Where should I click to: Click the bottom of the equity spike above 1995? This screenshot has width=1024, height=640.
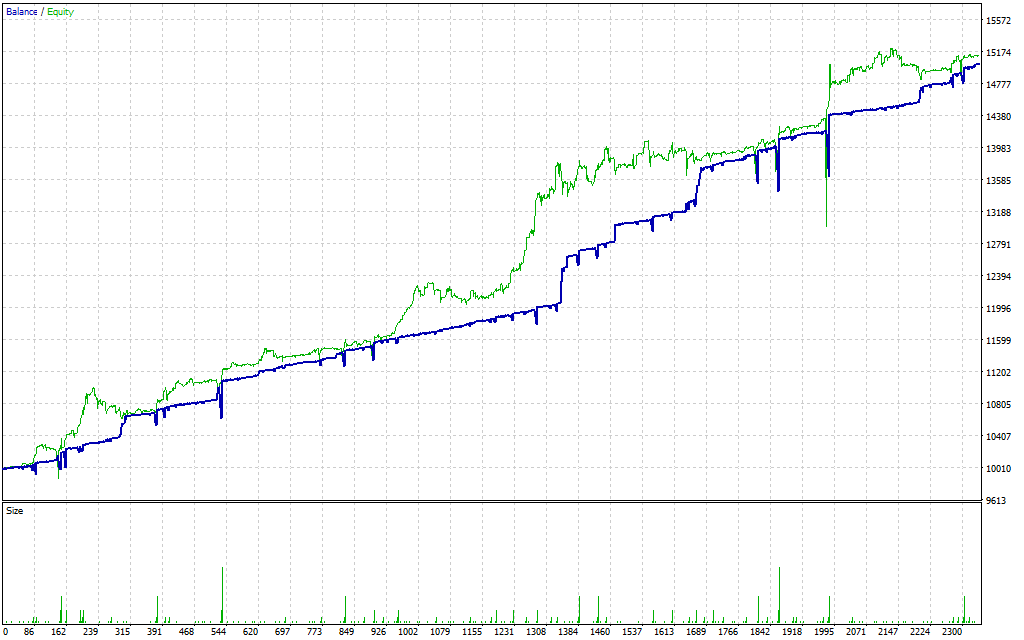pos(826,224)
